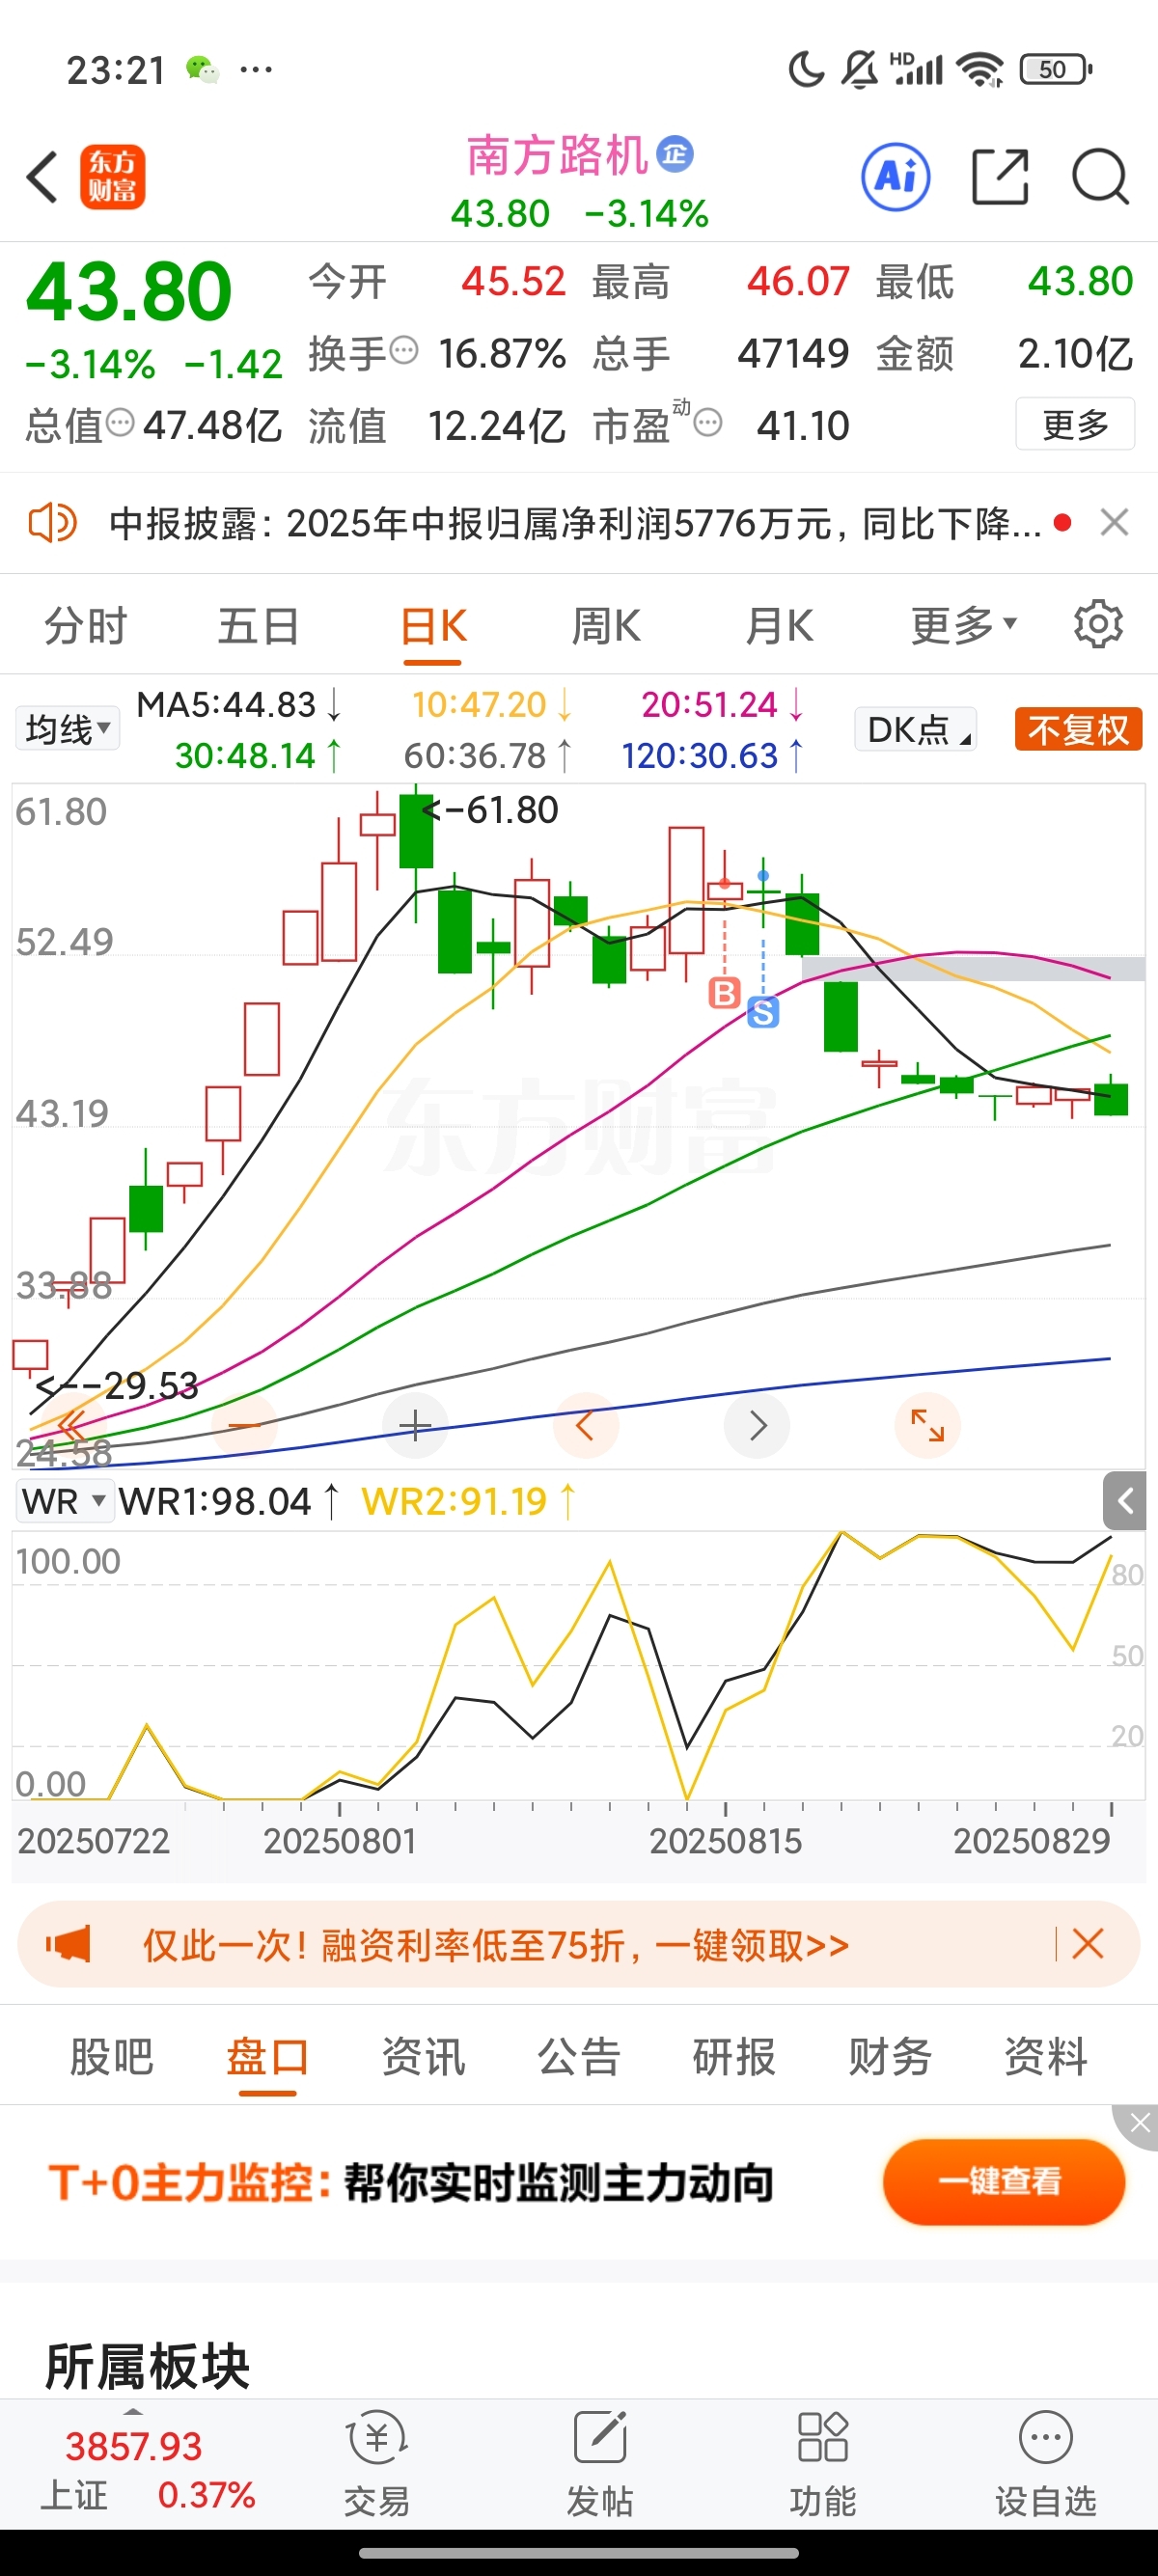Image resolution: width=1158 pixels, height=2576 pixels.
Task: Close the T+0主力监控 ad
Action: [1138, 2123]
